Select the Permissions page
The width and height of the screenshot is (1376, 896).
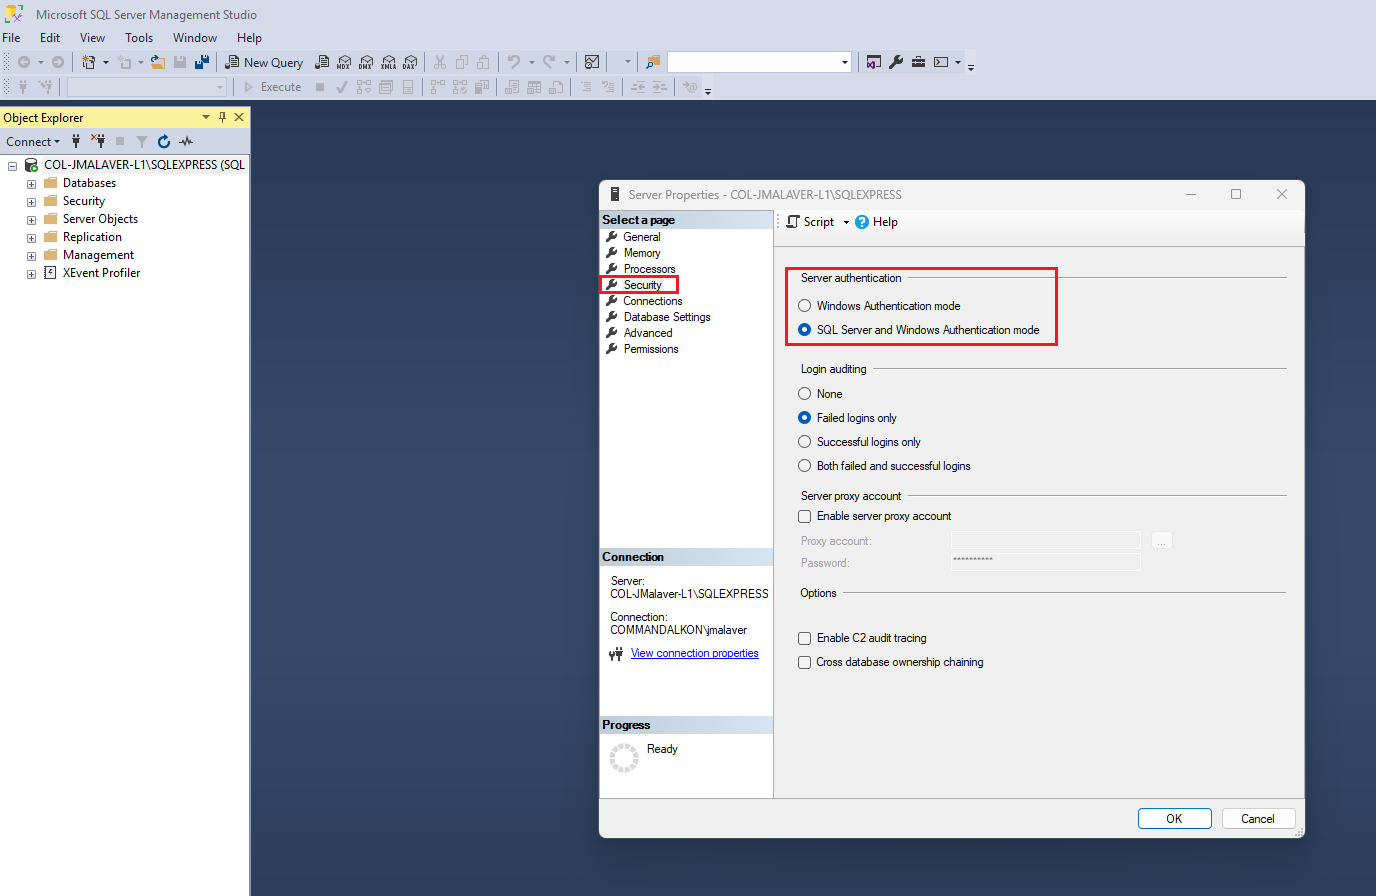point(650,349)
